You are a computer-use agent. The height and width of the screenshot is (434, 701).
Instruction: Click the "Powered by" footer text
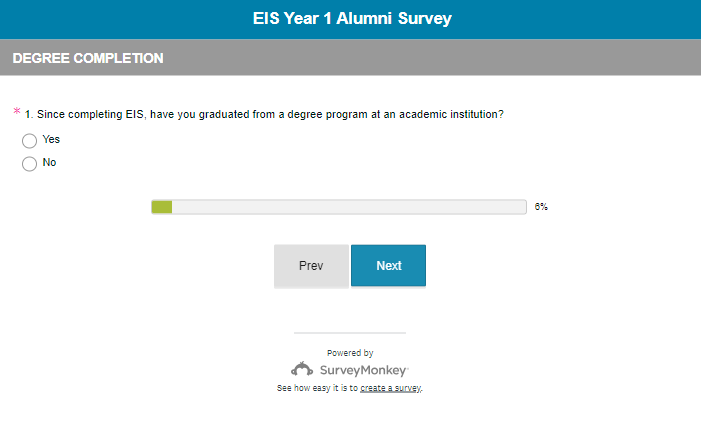click(350, 353)
